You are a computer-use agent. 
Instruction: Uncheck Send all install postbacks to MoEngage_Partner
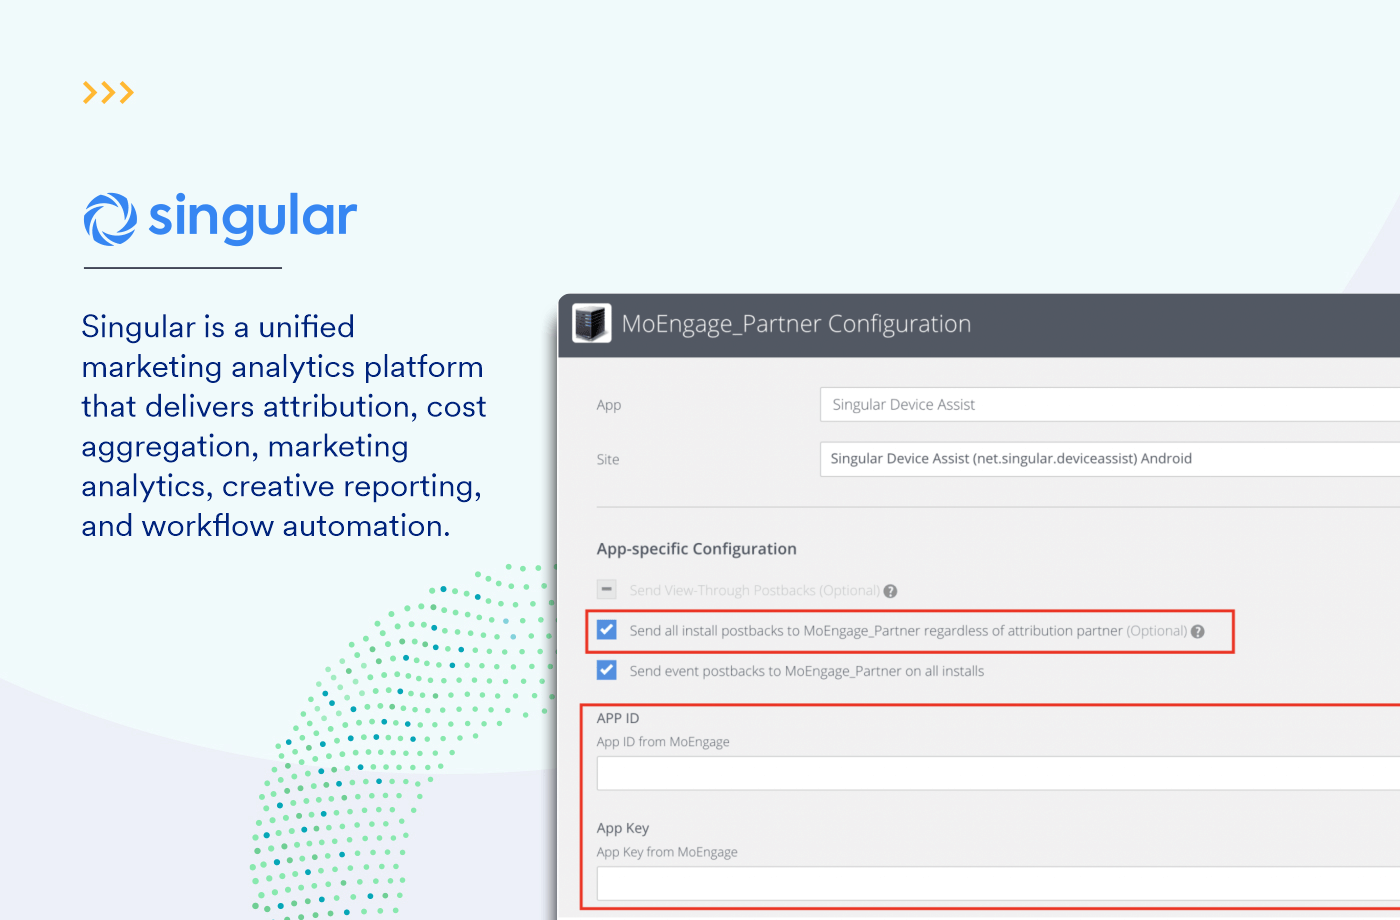607,630
